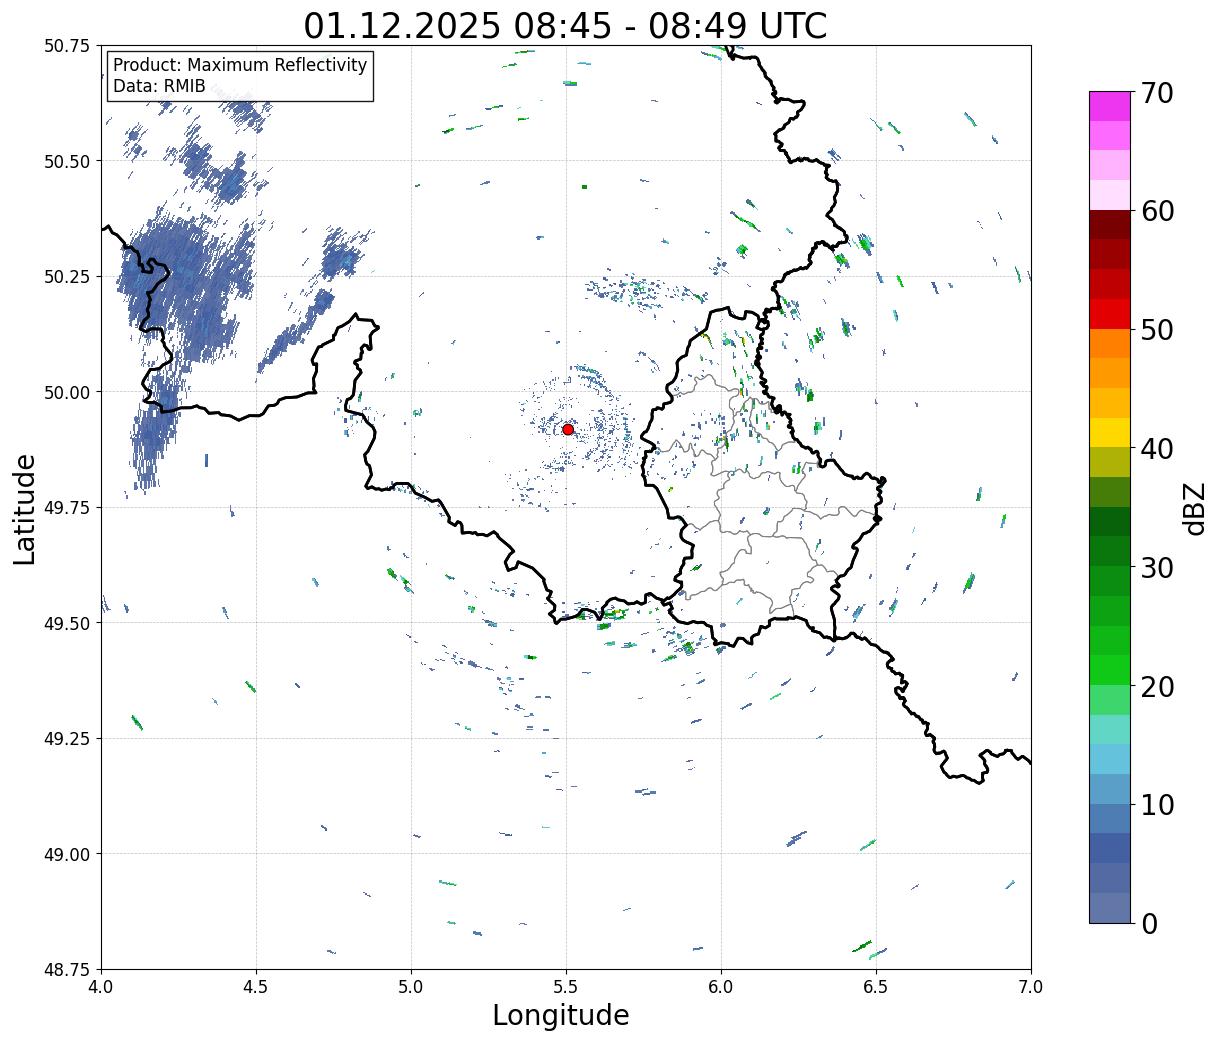
Task: Click the orange colorbar swatch below 50
Action: 1110,343
